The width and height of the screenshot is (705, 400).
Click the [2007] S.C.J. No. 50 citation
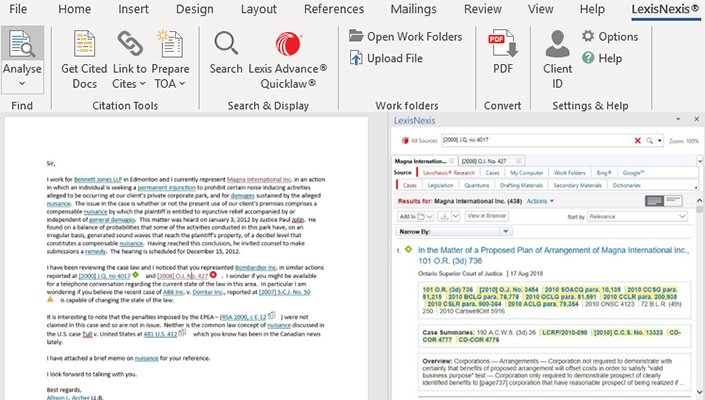click(x=284, y=292)
